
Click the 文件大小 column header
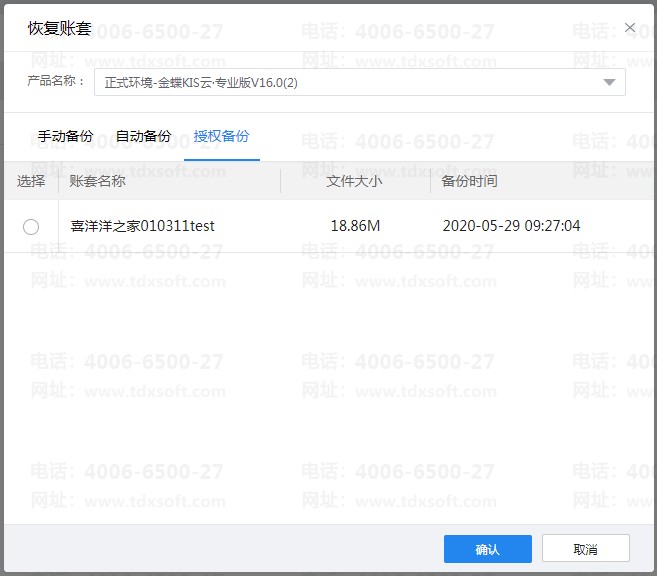(x=354, y=181)
